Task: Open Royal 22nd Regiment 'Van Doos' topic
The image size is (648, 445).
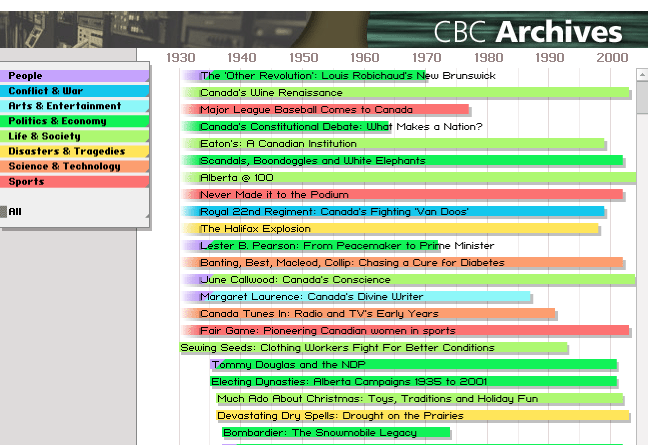Action: pos(393,212)
